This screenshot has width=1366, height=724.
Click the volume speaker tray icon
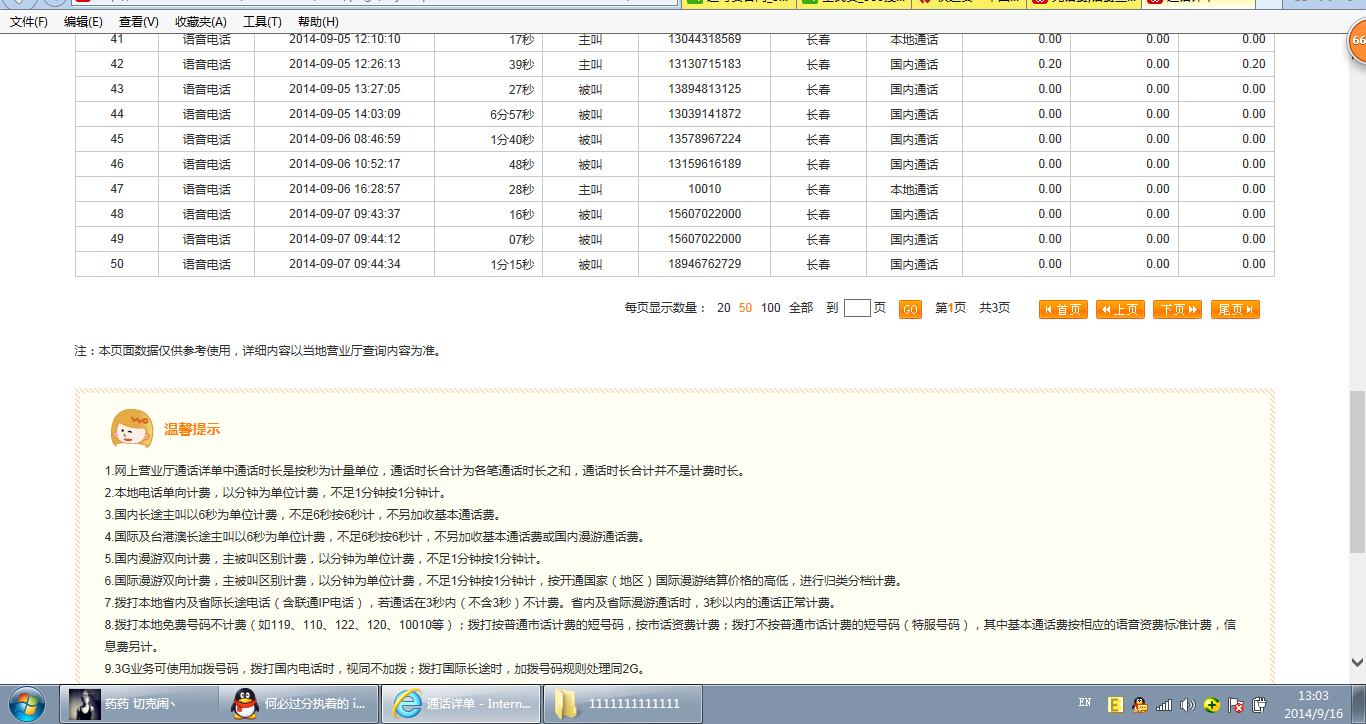[x=1187, y=704]
